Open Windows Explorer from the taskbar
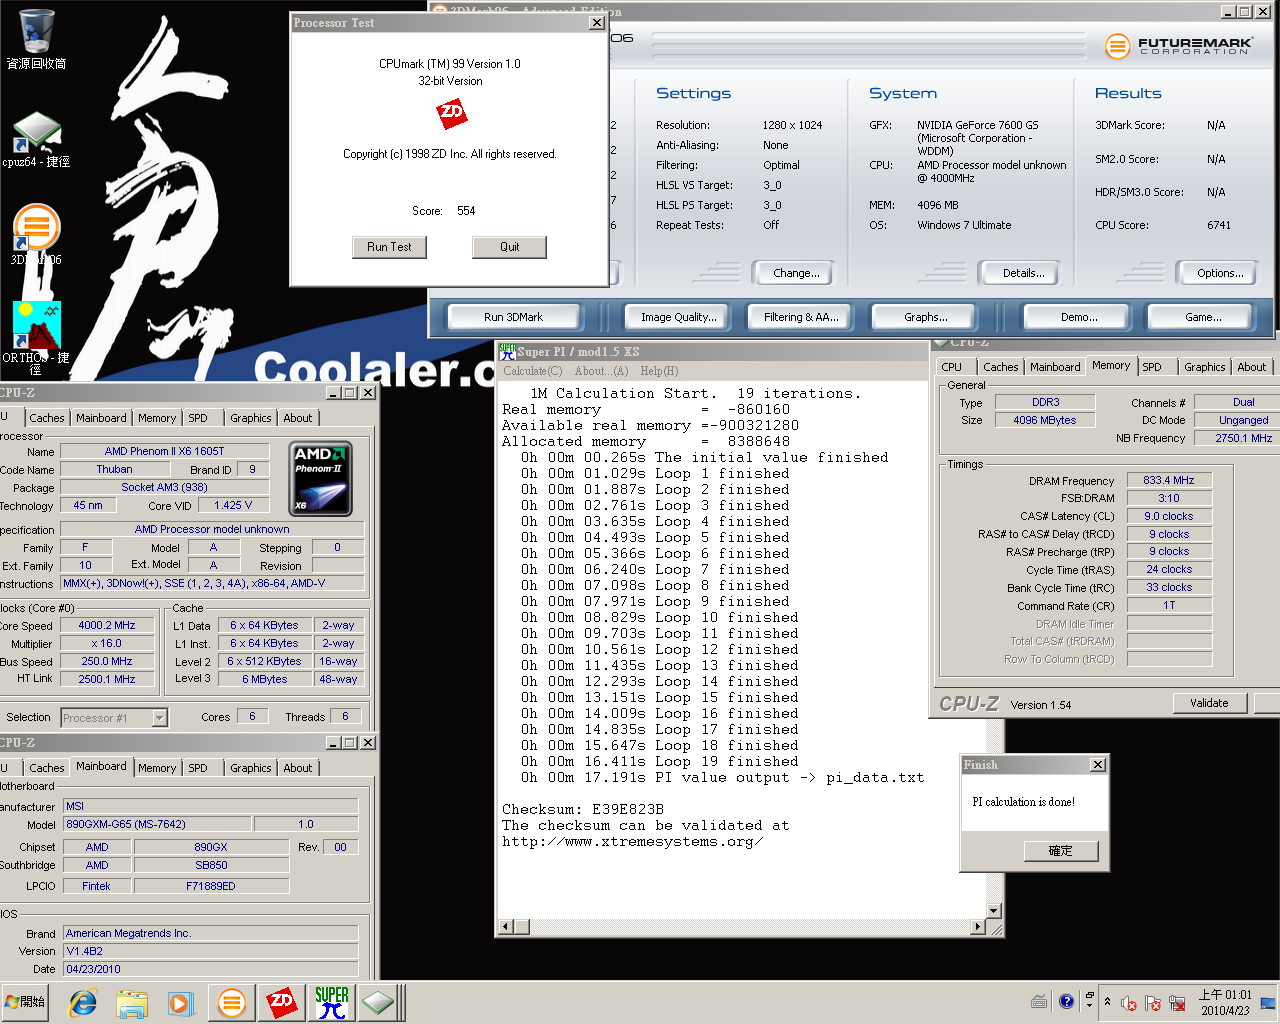Screen dimensions: 1280x1024 (132, 1002)
